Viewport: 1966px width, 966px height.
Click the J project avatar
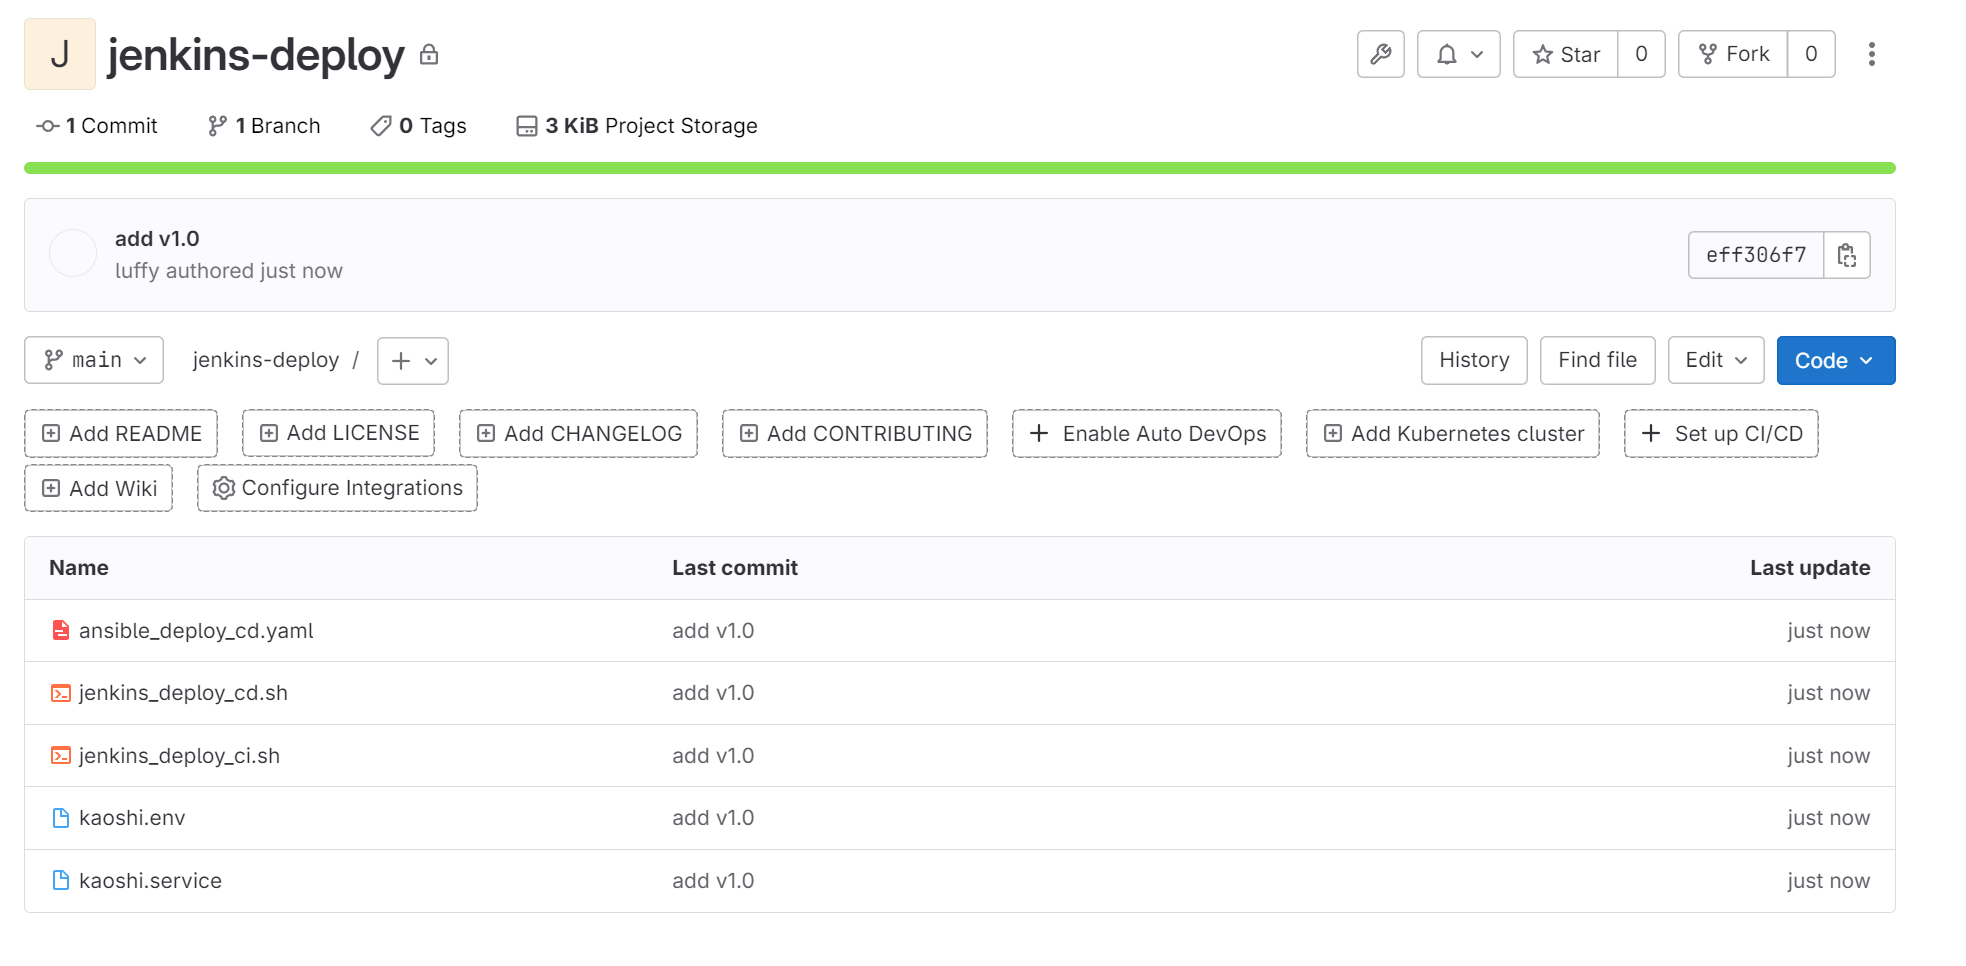[x=60, y=54]
